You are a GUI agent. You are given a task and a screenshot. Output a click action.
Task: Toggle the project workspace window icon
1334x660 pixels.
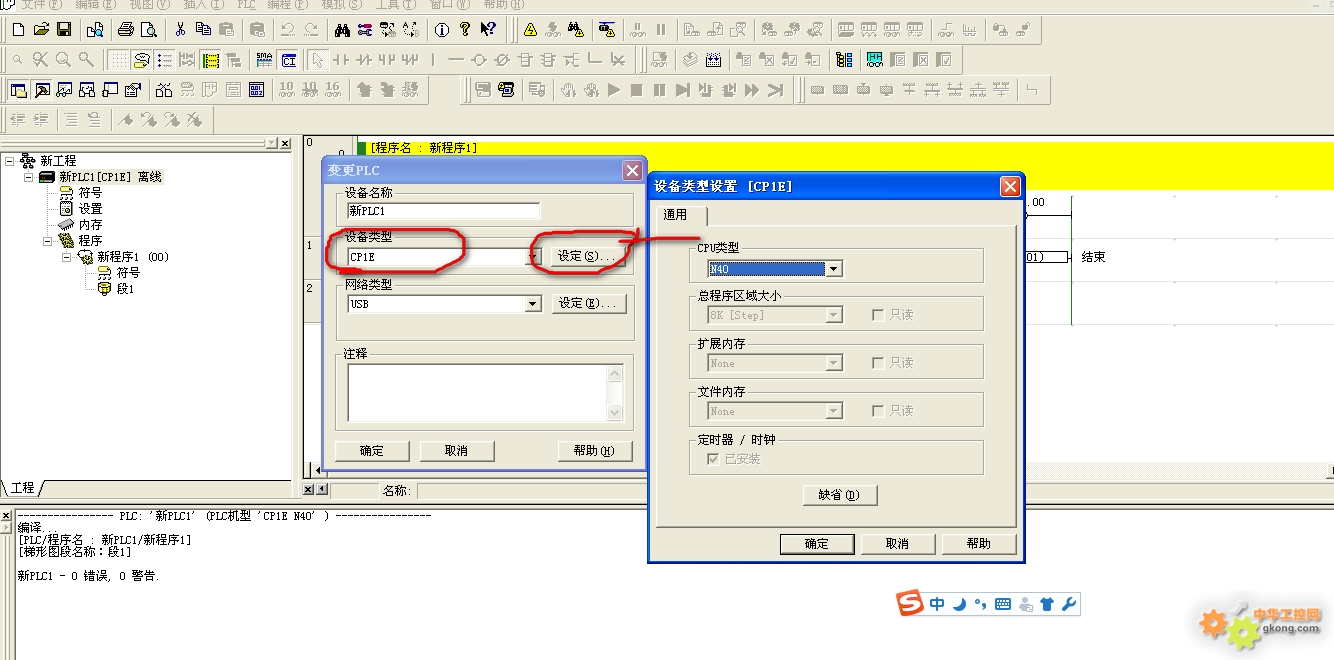click(19, 90)
